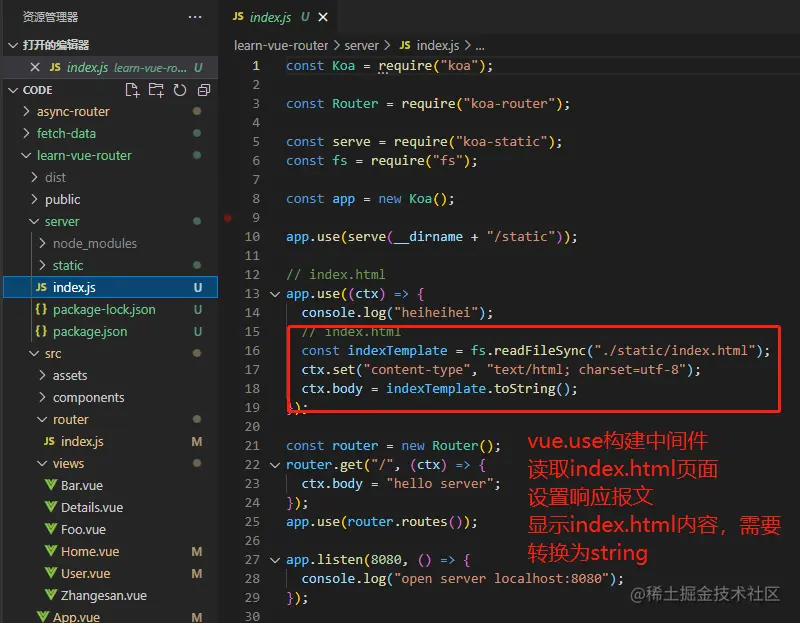800x623 pixels.
Task: Click the "koa-router" string on line 3
Action: coord(509,104)
